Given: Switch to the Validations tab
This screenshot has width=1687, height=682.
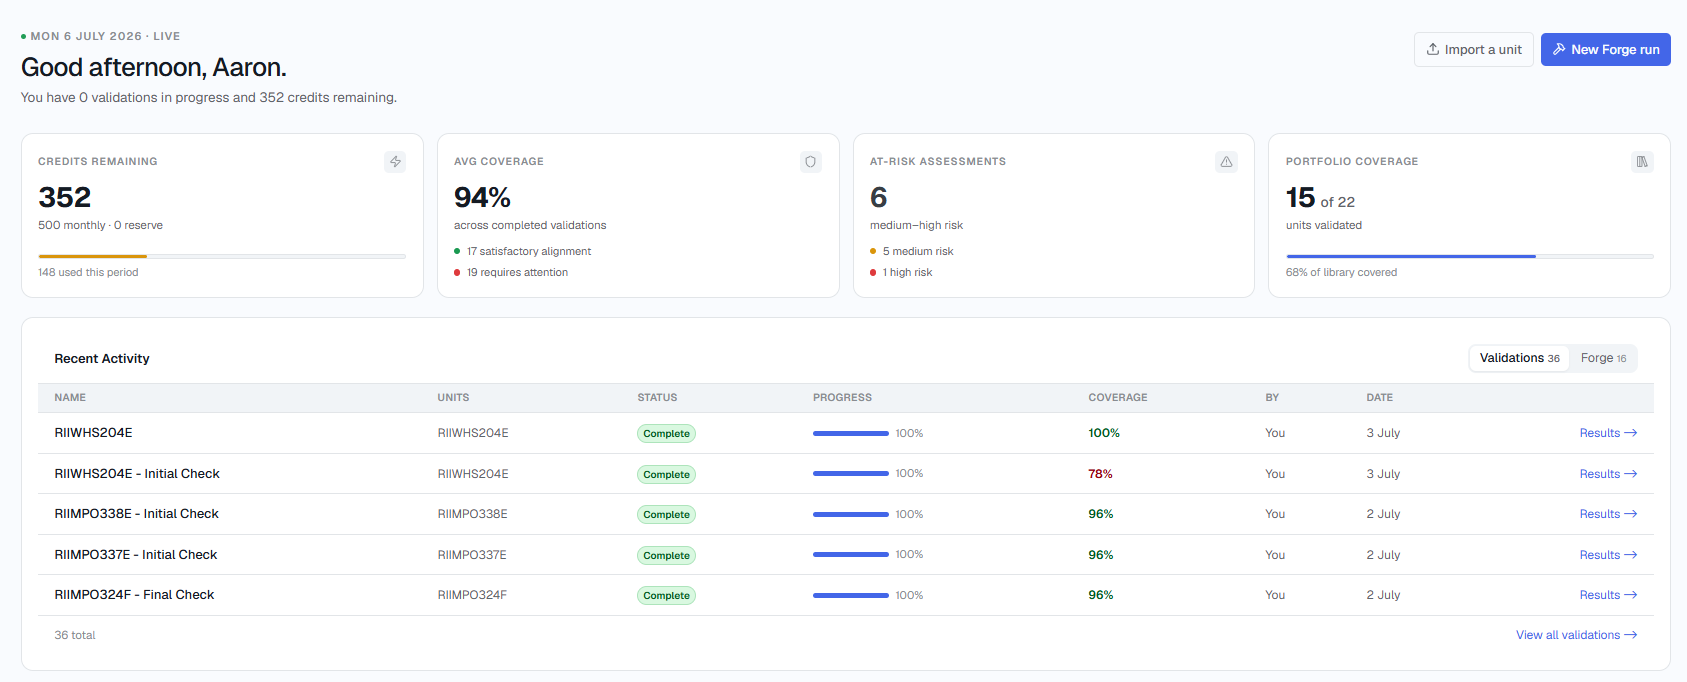Looking at the screenshot, I should tap(1519, 358).
